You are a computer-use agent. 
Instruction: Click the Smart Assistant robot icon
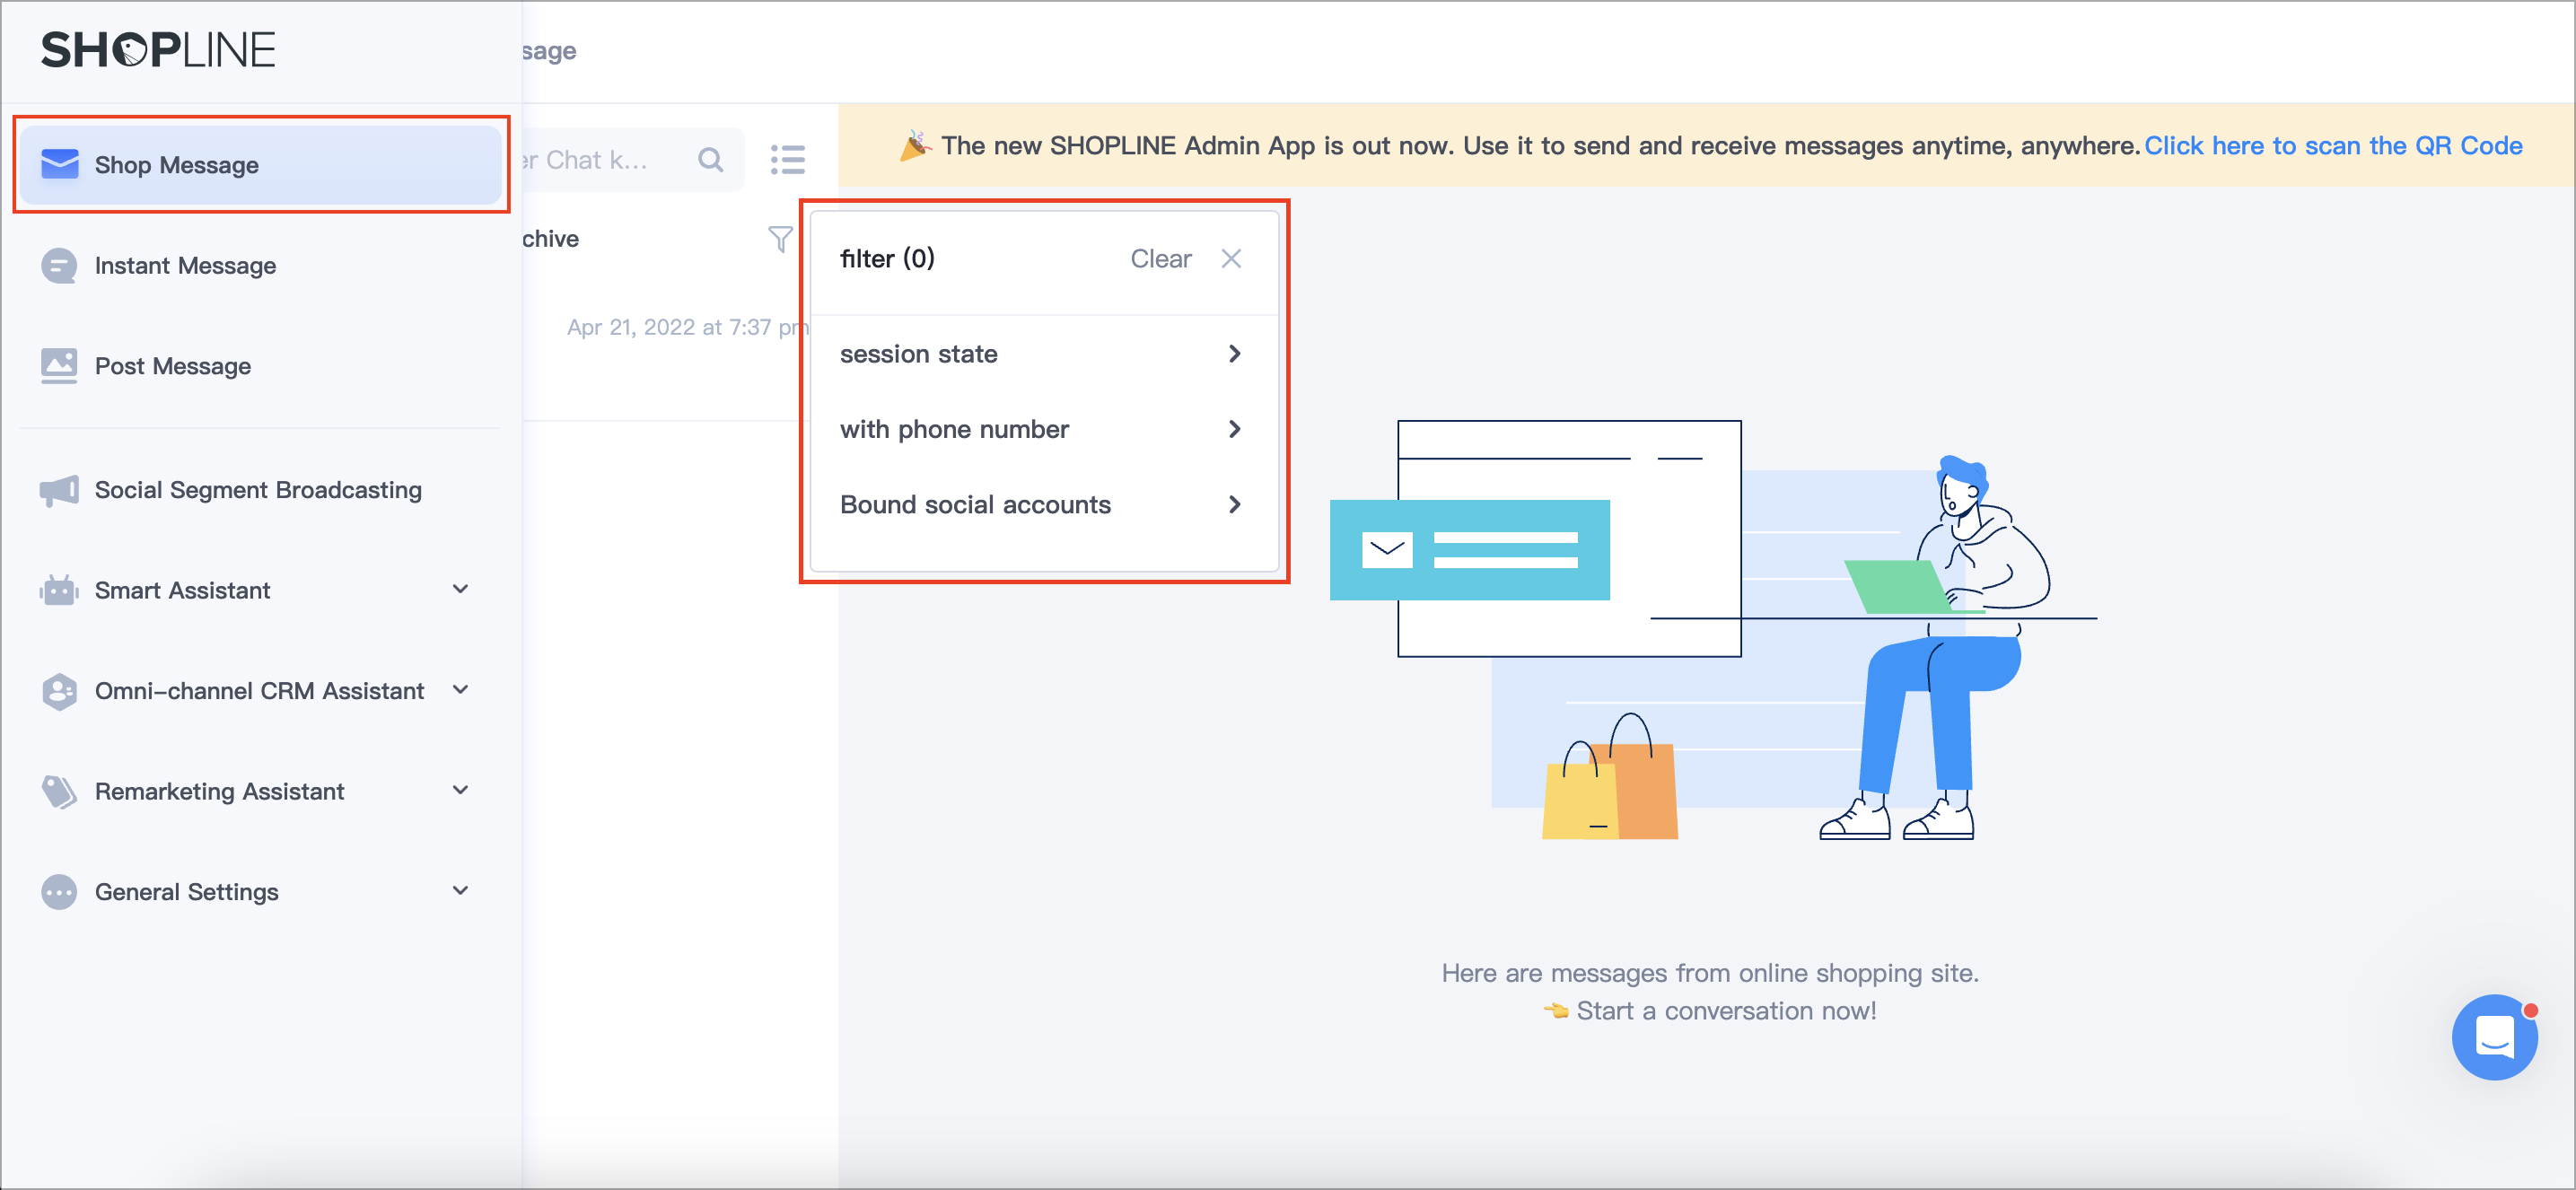point(59,590)
